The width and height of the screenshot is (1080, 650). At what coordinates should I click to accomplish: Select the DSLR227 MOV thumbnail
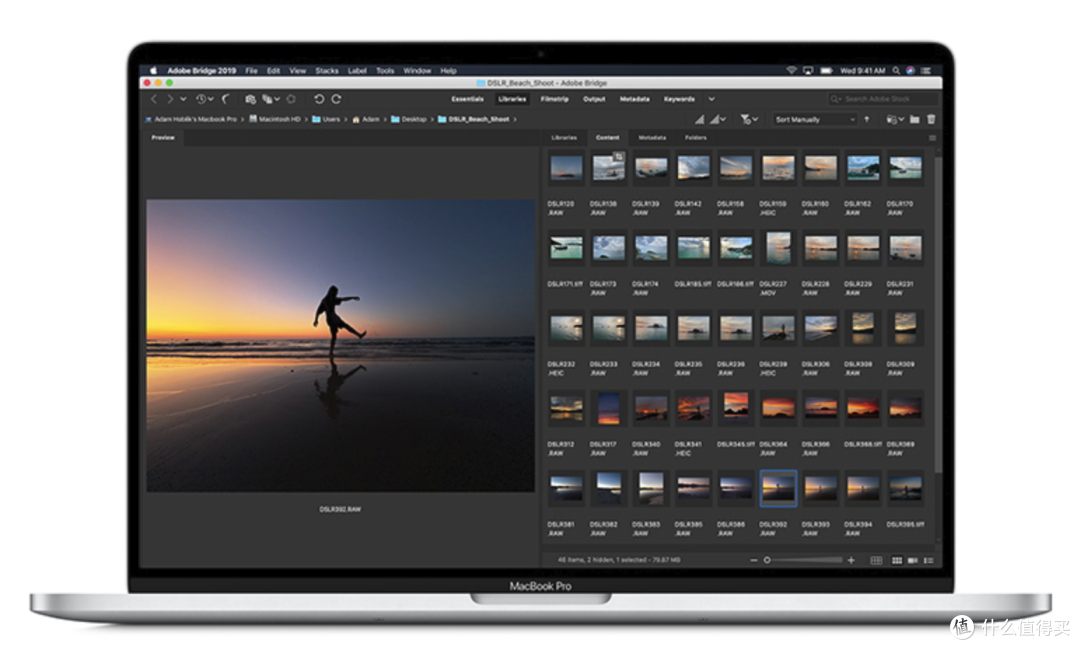click(x=778, y=248)
